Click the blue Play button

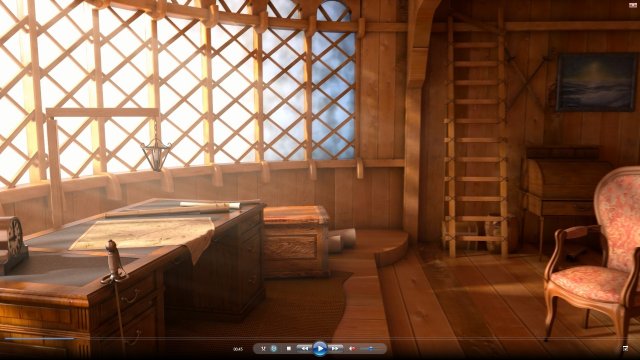(x=320, y=349)
